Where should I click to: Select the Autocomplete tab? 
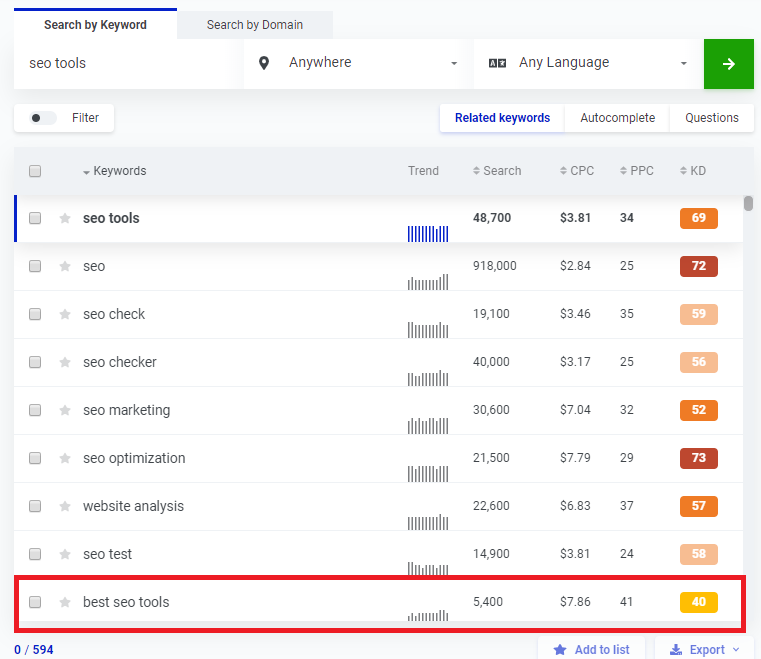click(617, 118)
